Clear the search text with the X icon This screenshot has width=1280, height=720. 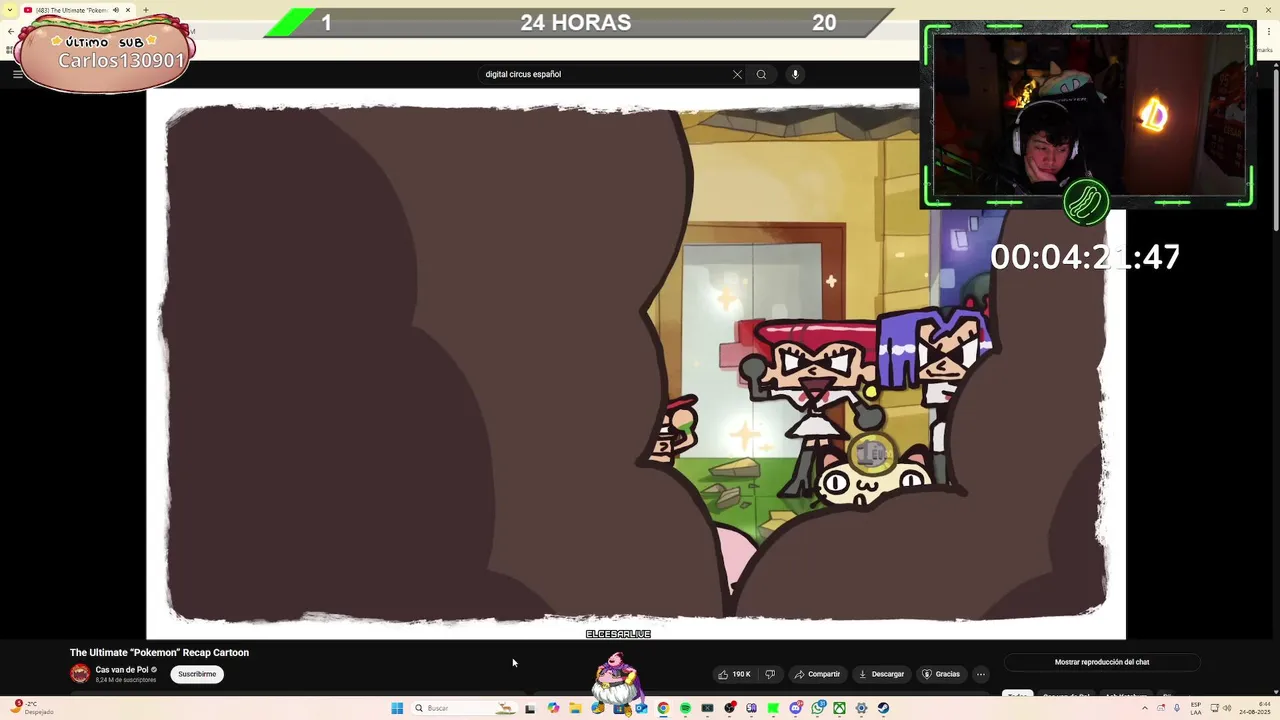pyautogui.click(x=737, y=74)
